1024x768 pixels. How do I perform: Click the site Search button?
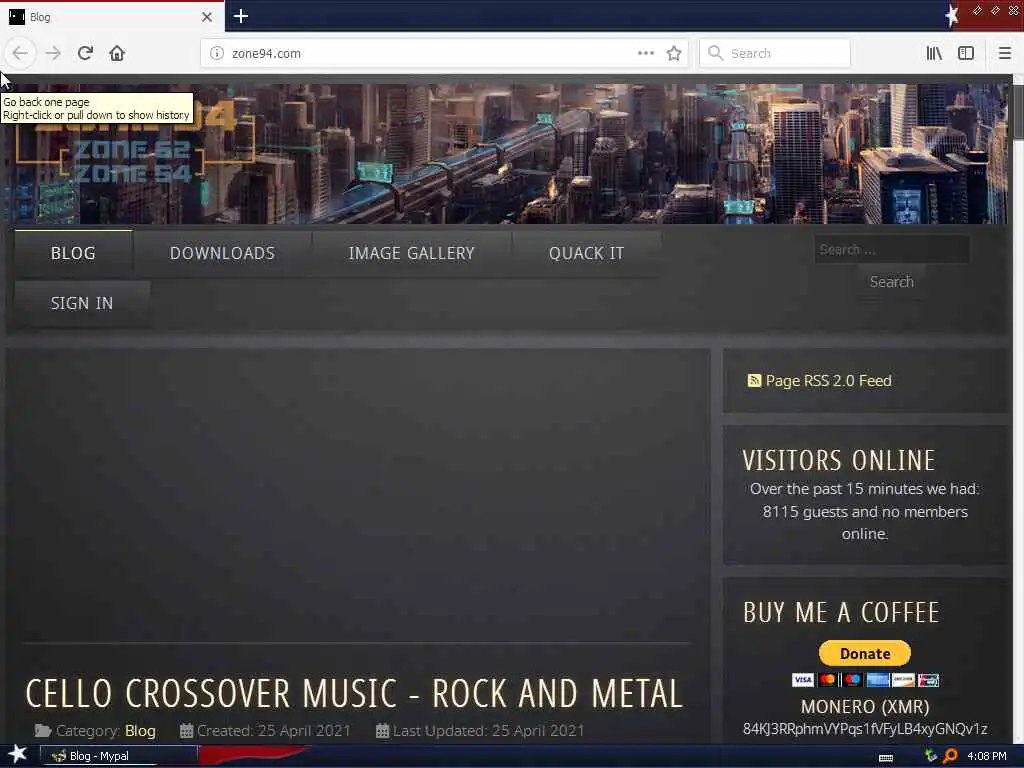[891, 282]
